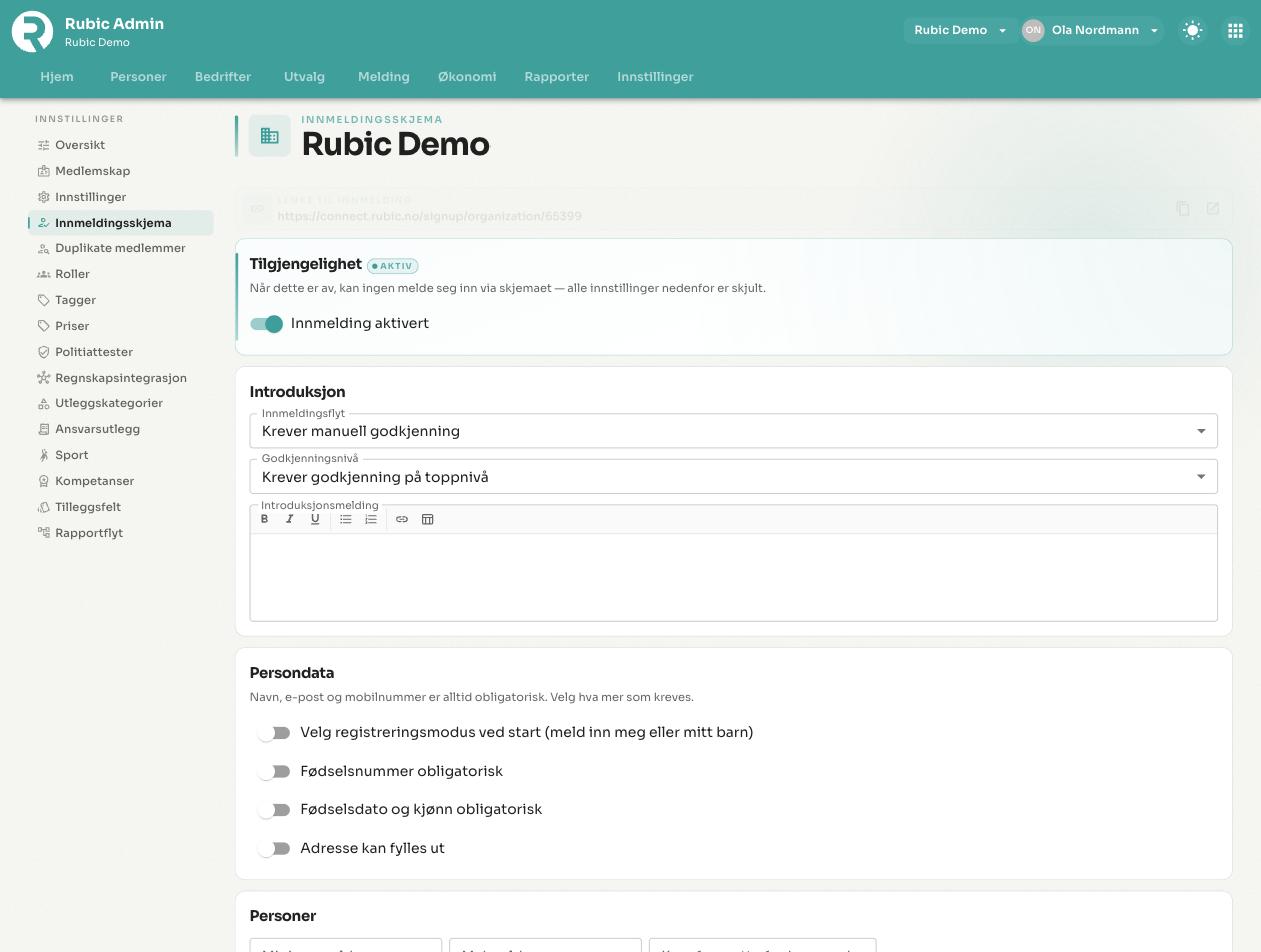This screenshot has height=952, width=1261.
Task: Disable the Innmelding aktivert switch
Action: 266,324
